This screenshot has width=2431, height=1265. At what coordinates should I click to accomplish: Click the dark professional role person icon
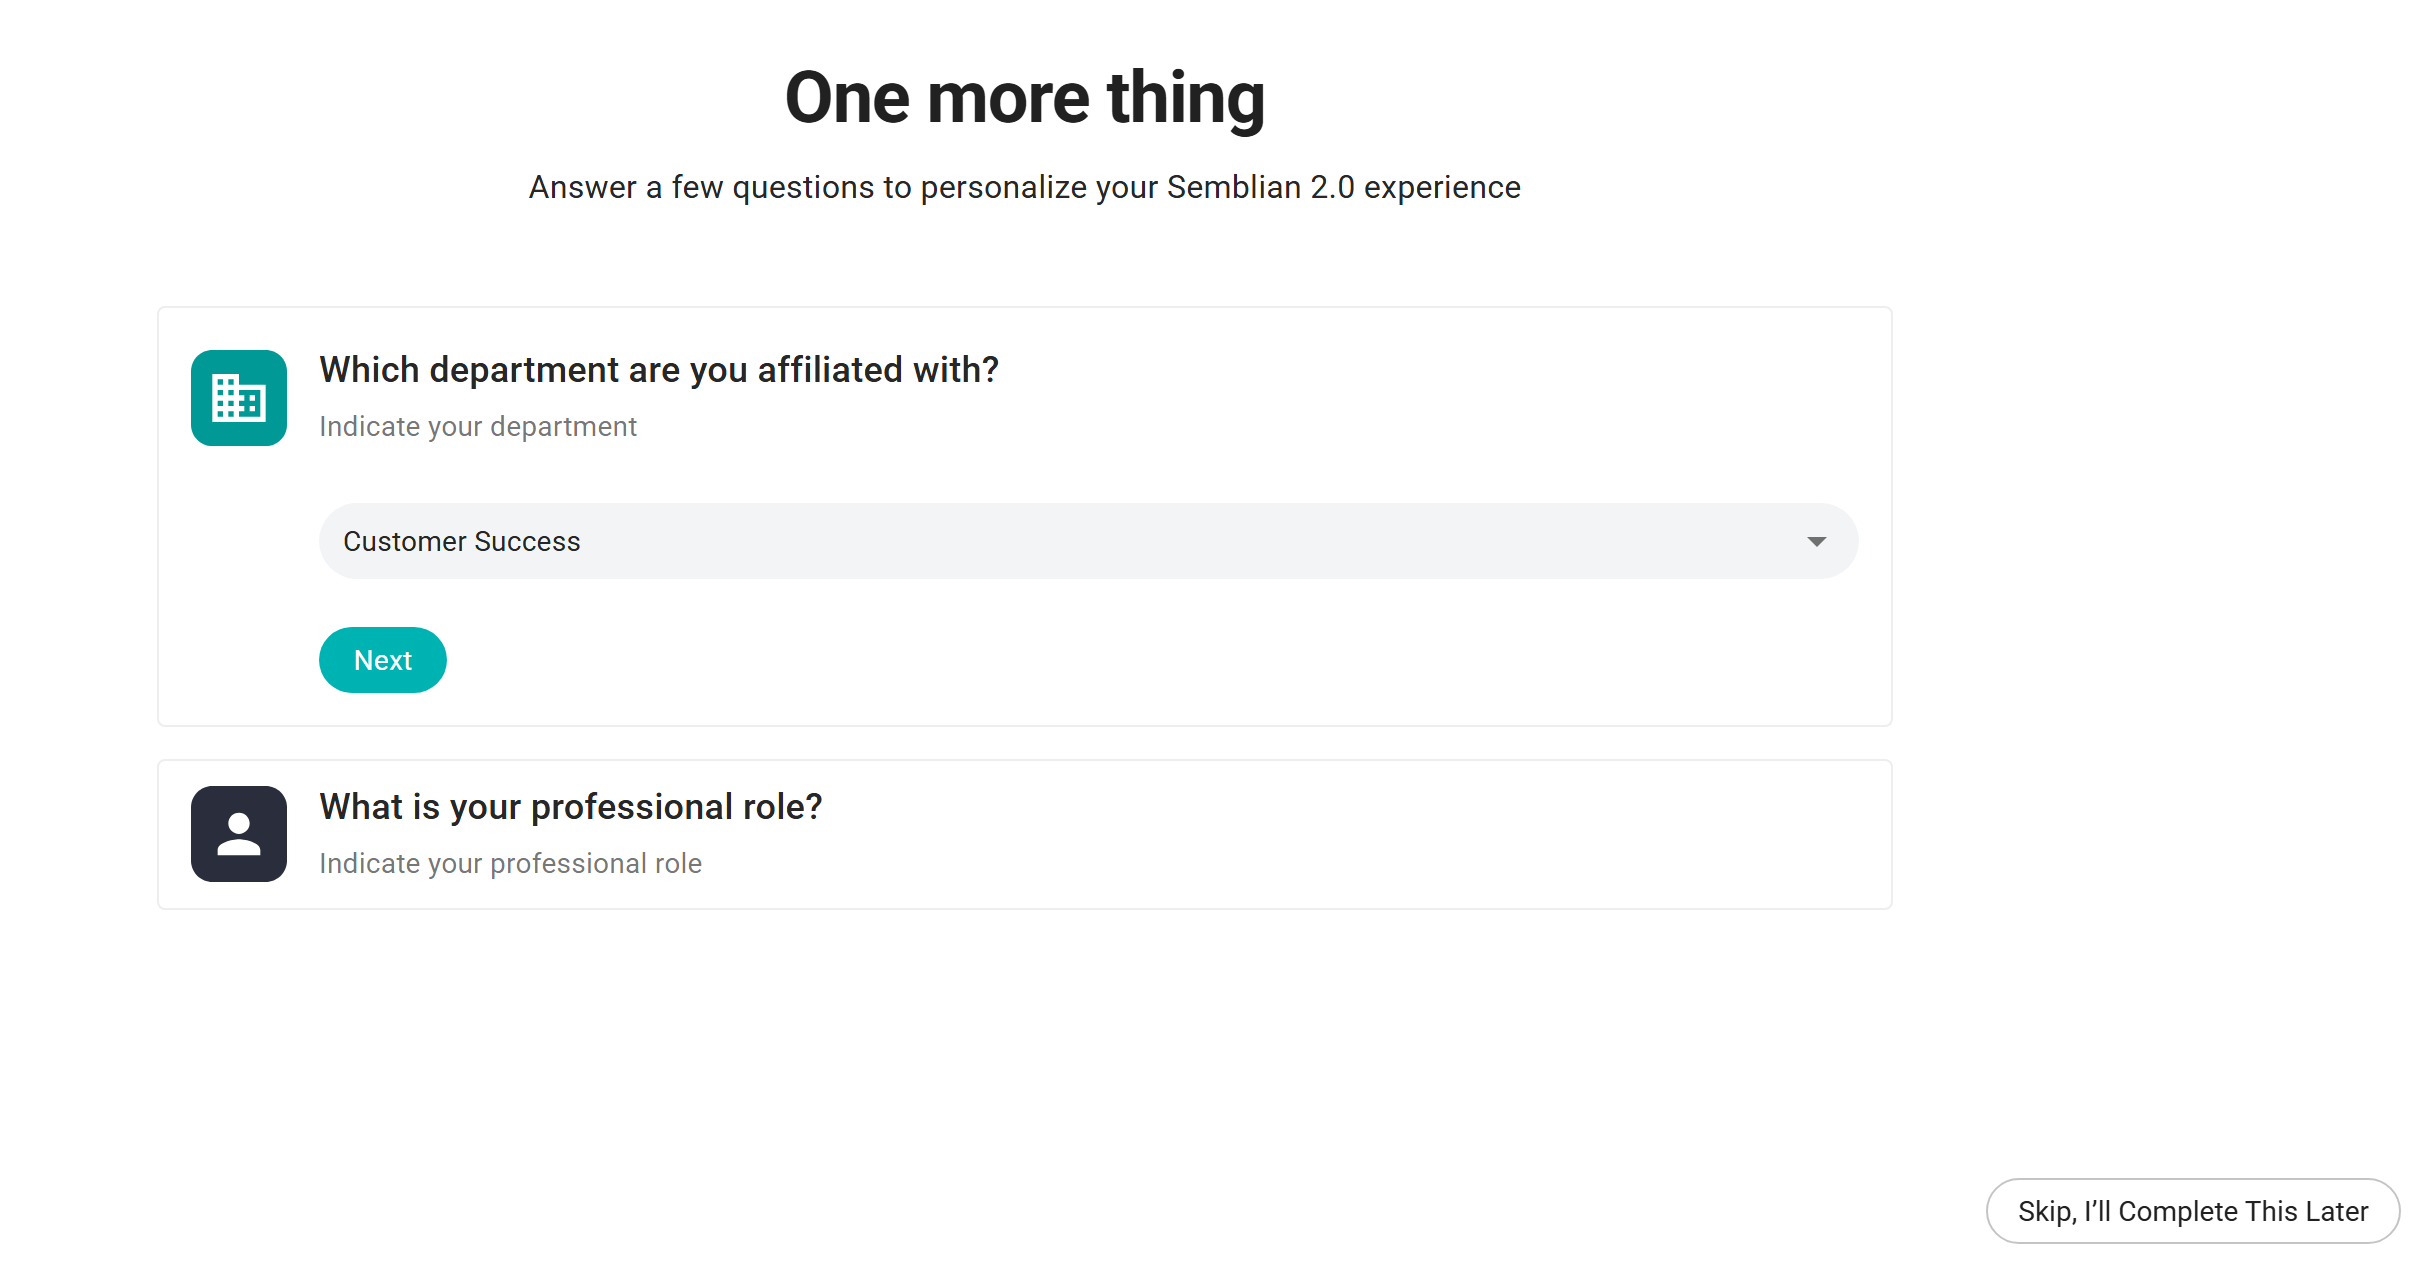point(239,834)
